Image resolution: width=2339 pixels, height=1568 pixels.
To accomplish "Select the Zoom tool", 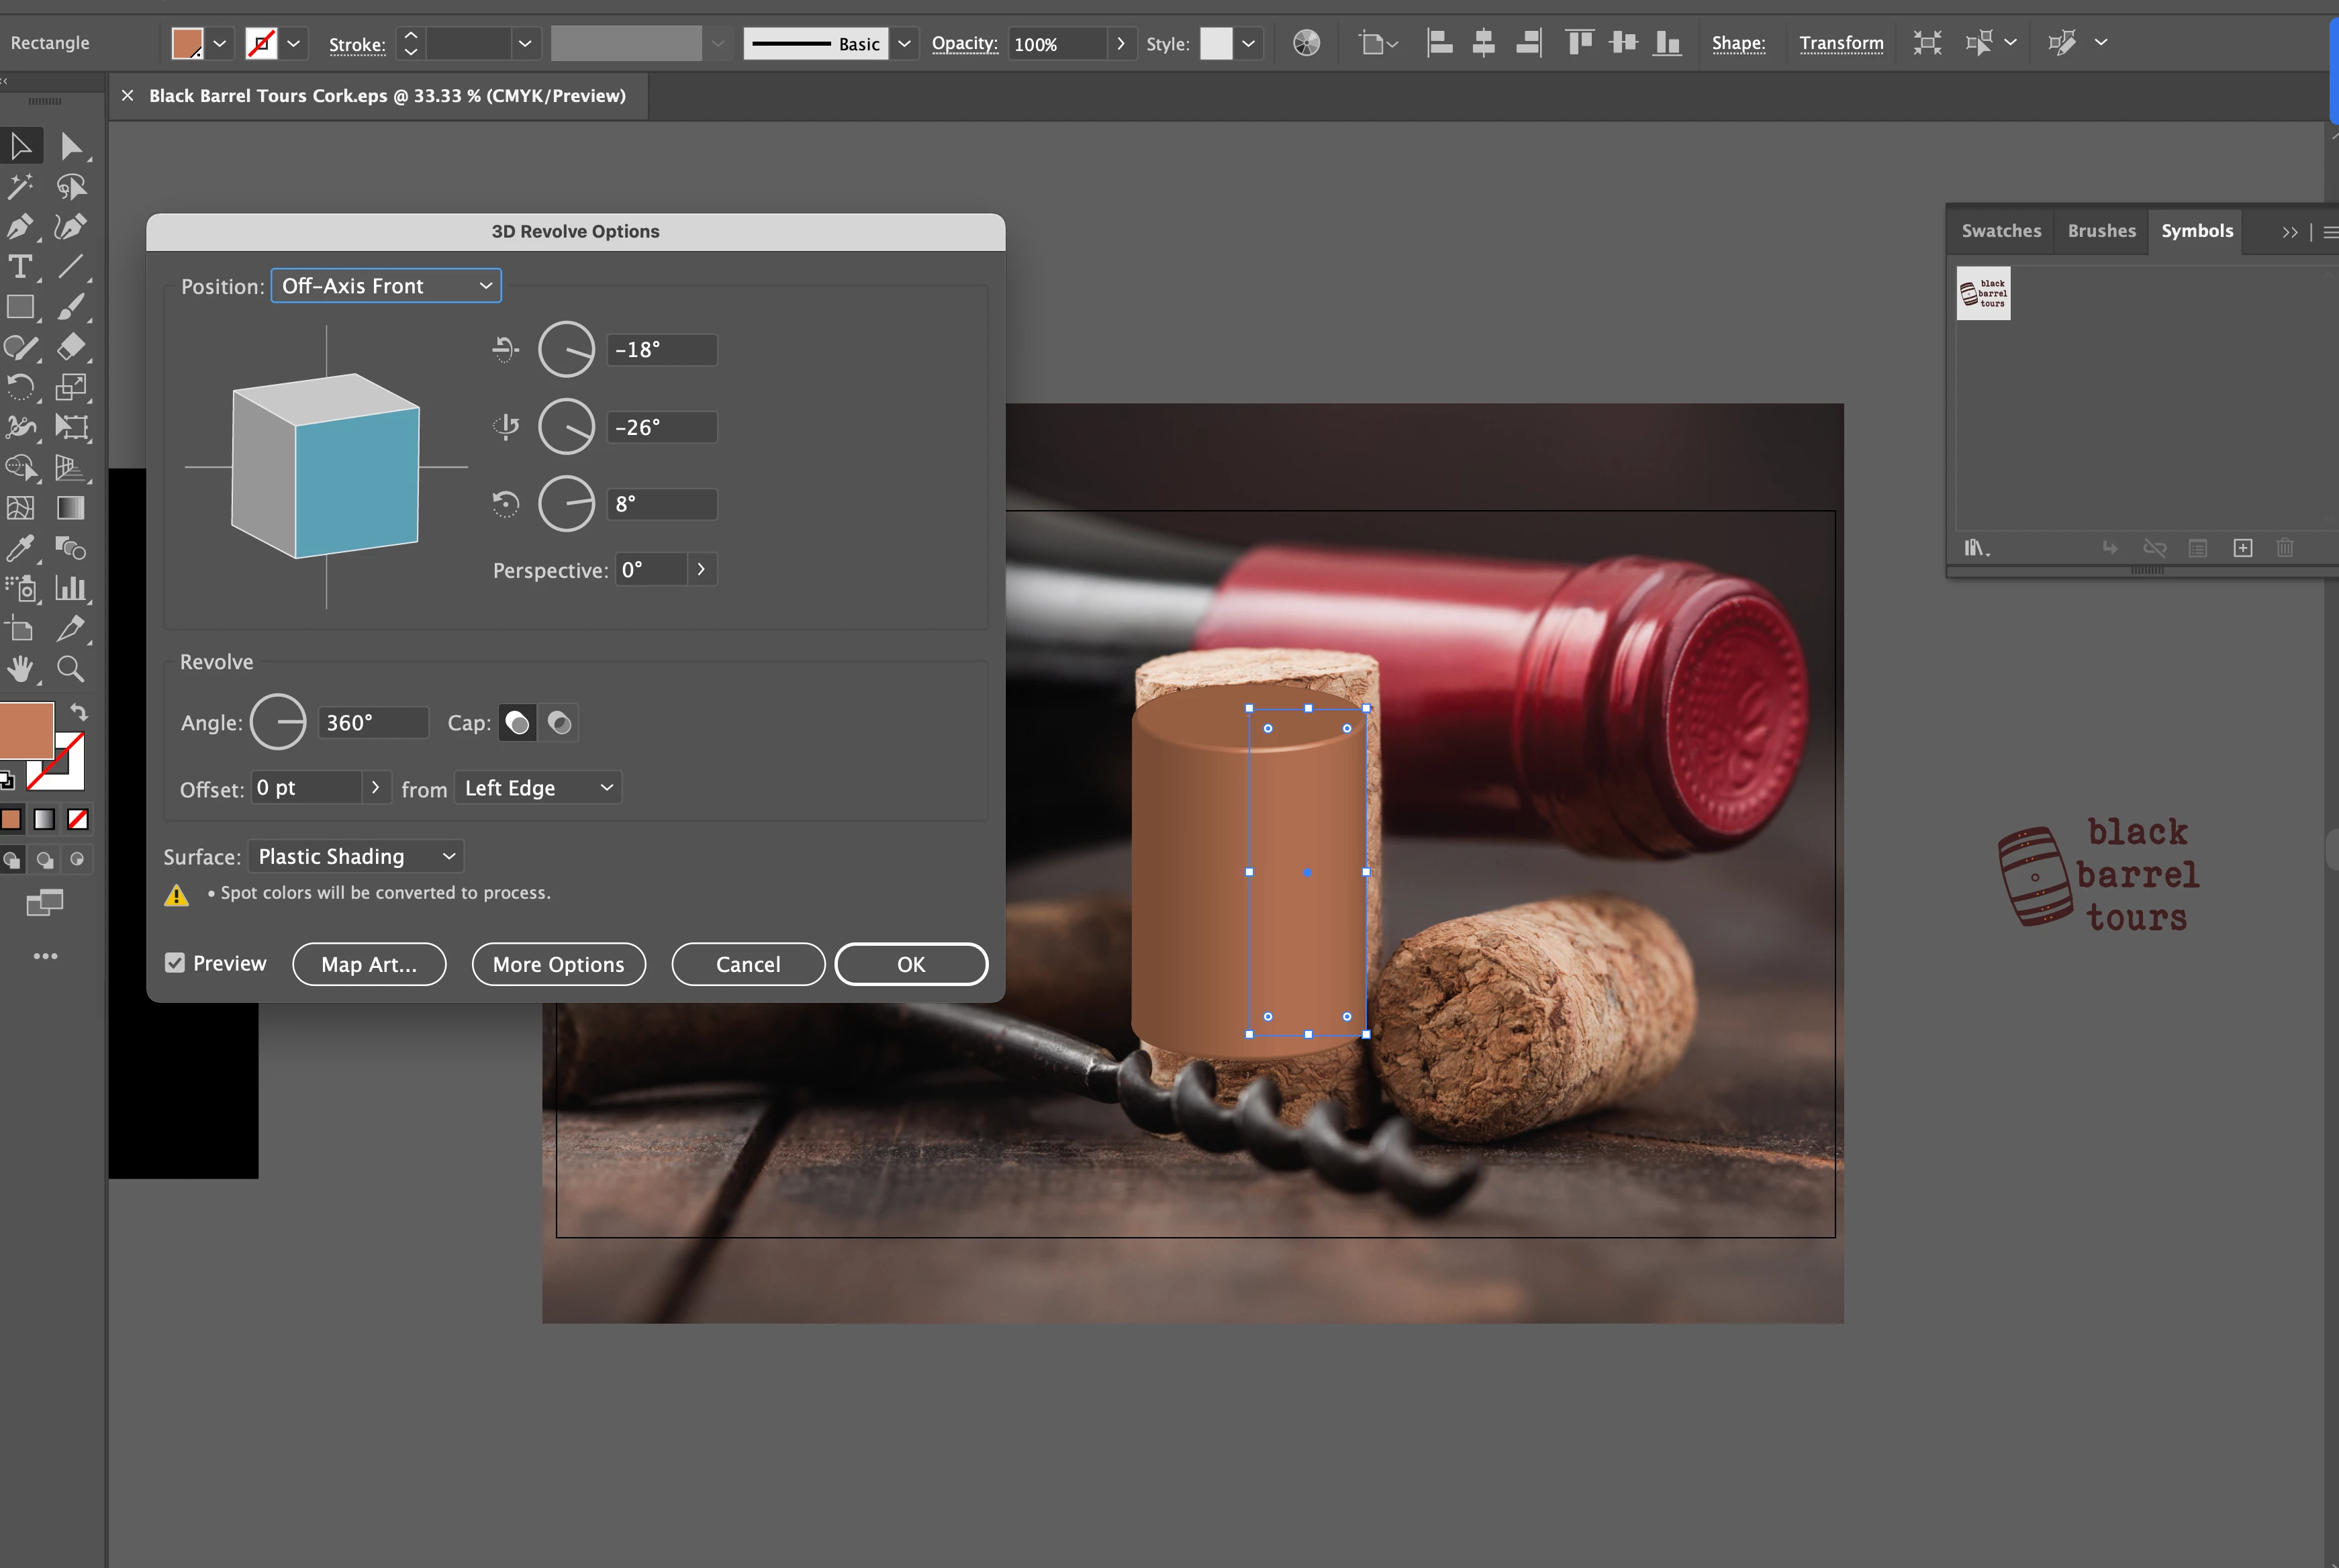I will 70,668.
